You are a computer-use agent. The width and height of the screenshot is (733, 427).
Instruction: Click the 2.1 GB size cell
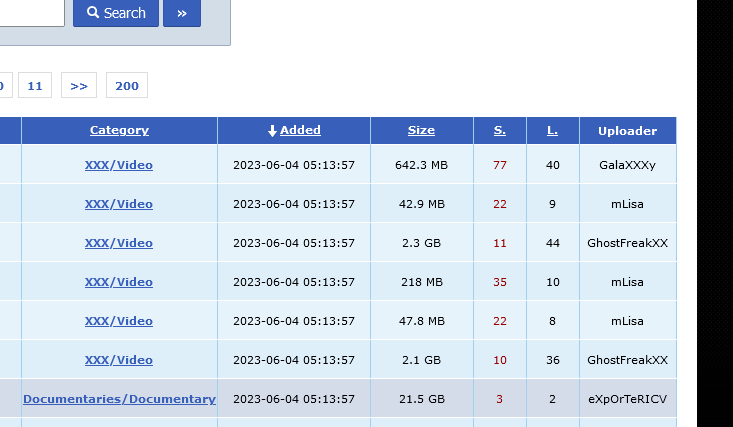click(421, 360)
